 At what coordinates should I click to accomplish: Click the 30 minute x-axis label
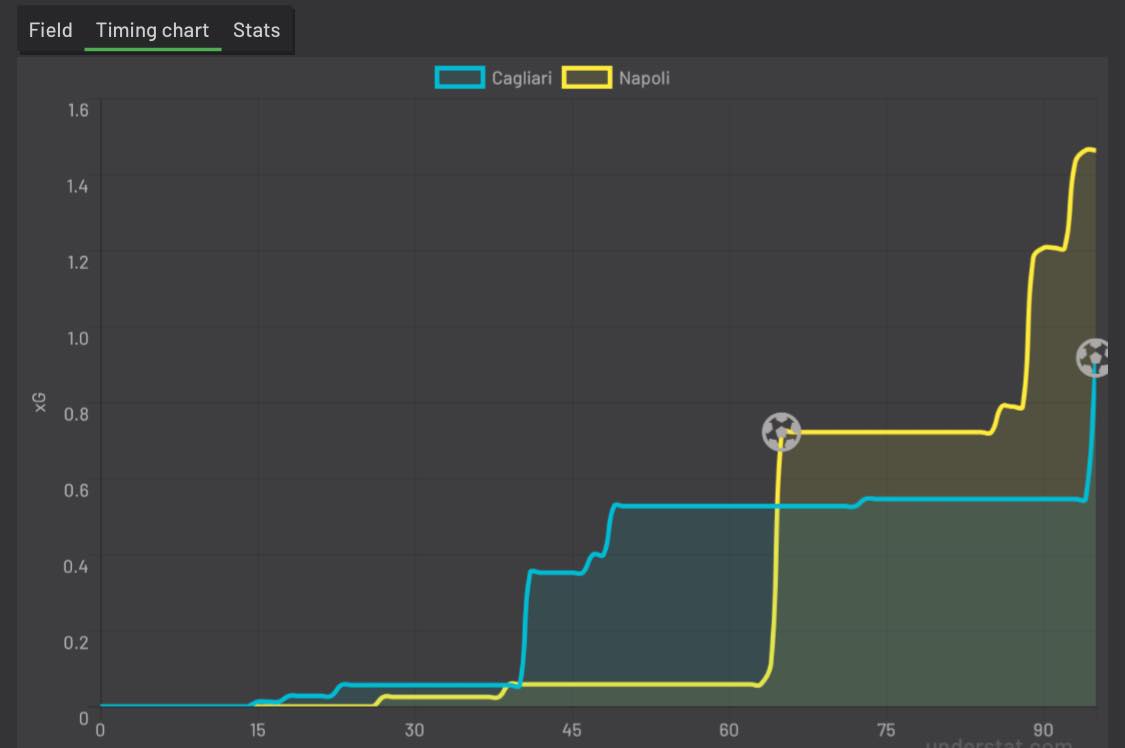pos(414,730)
